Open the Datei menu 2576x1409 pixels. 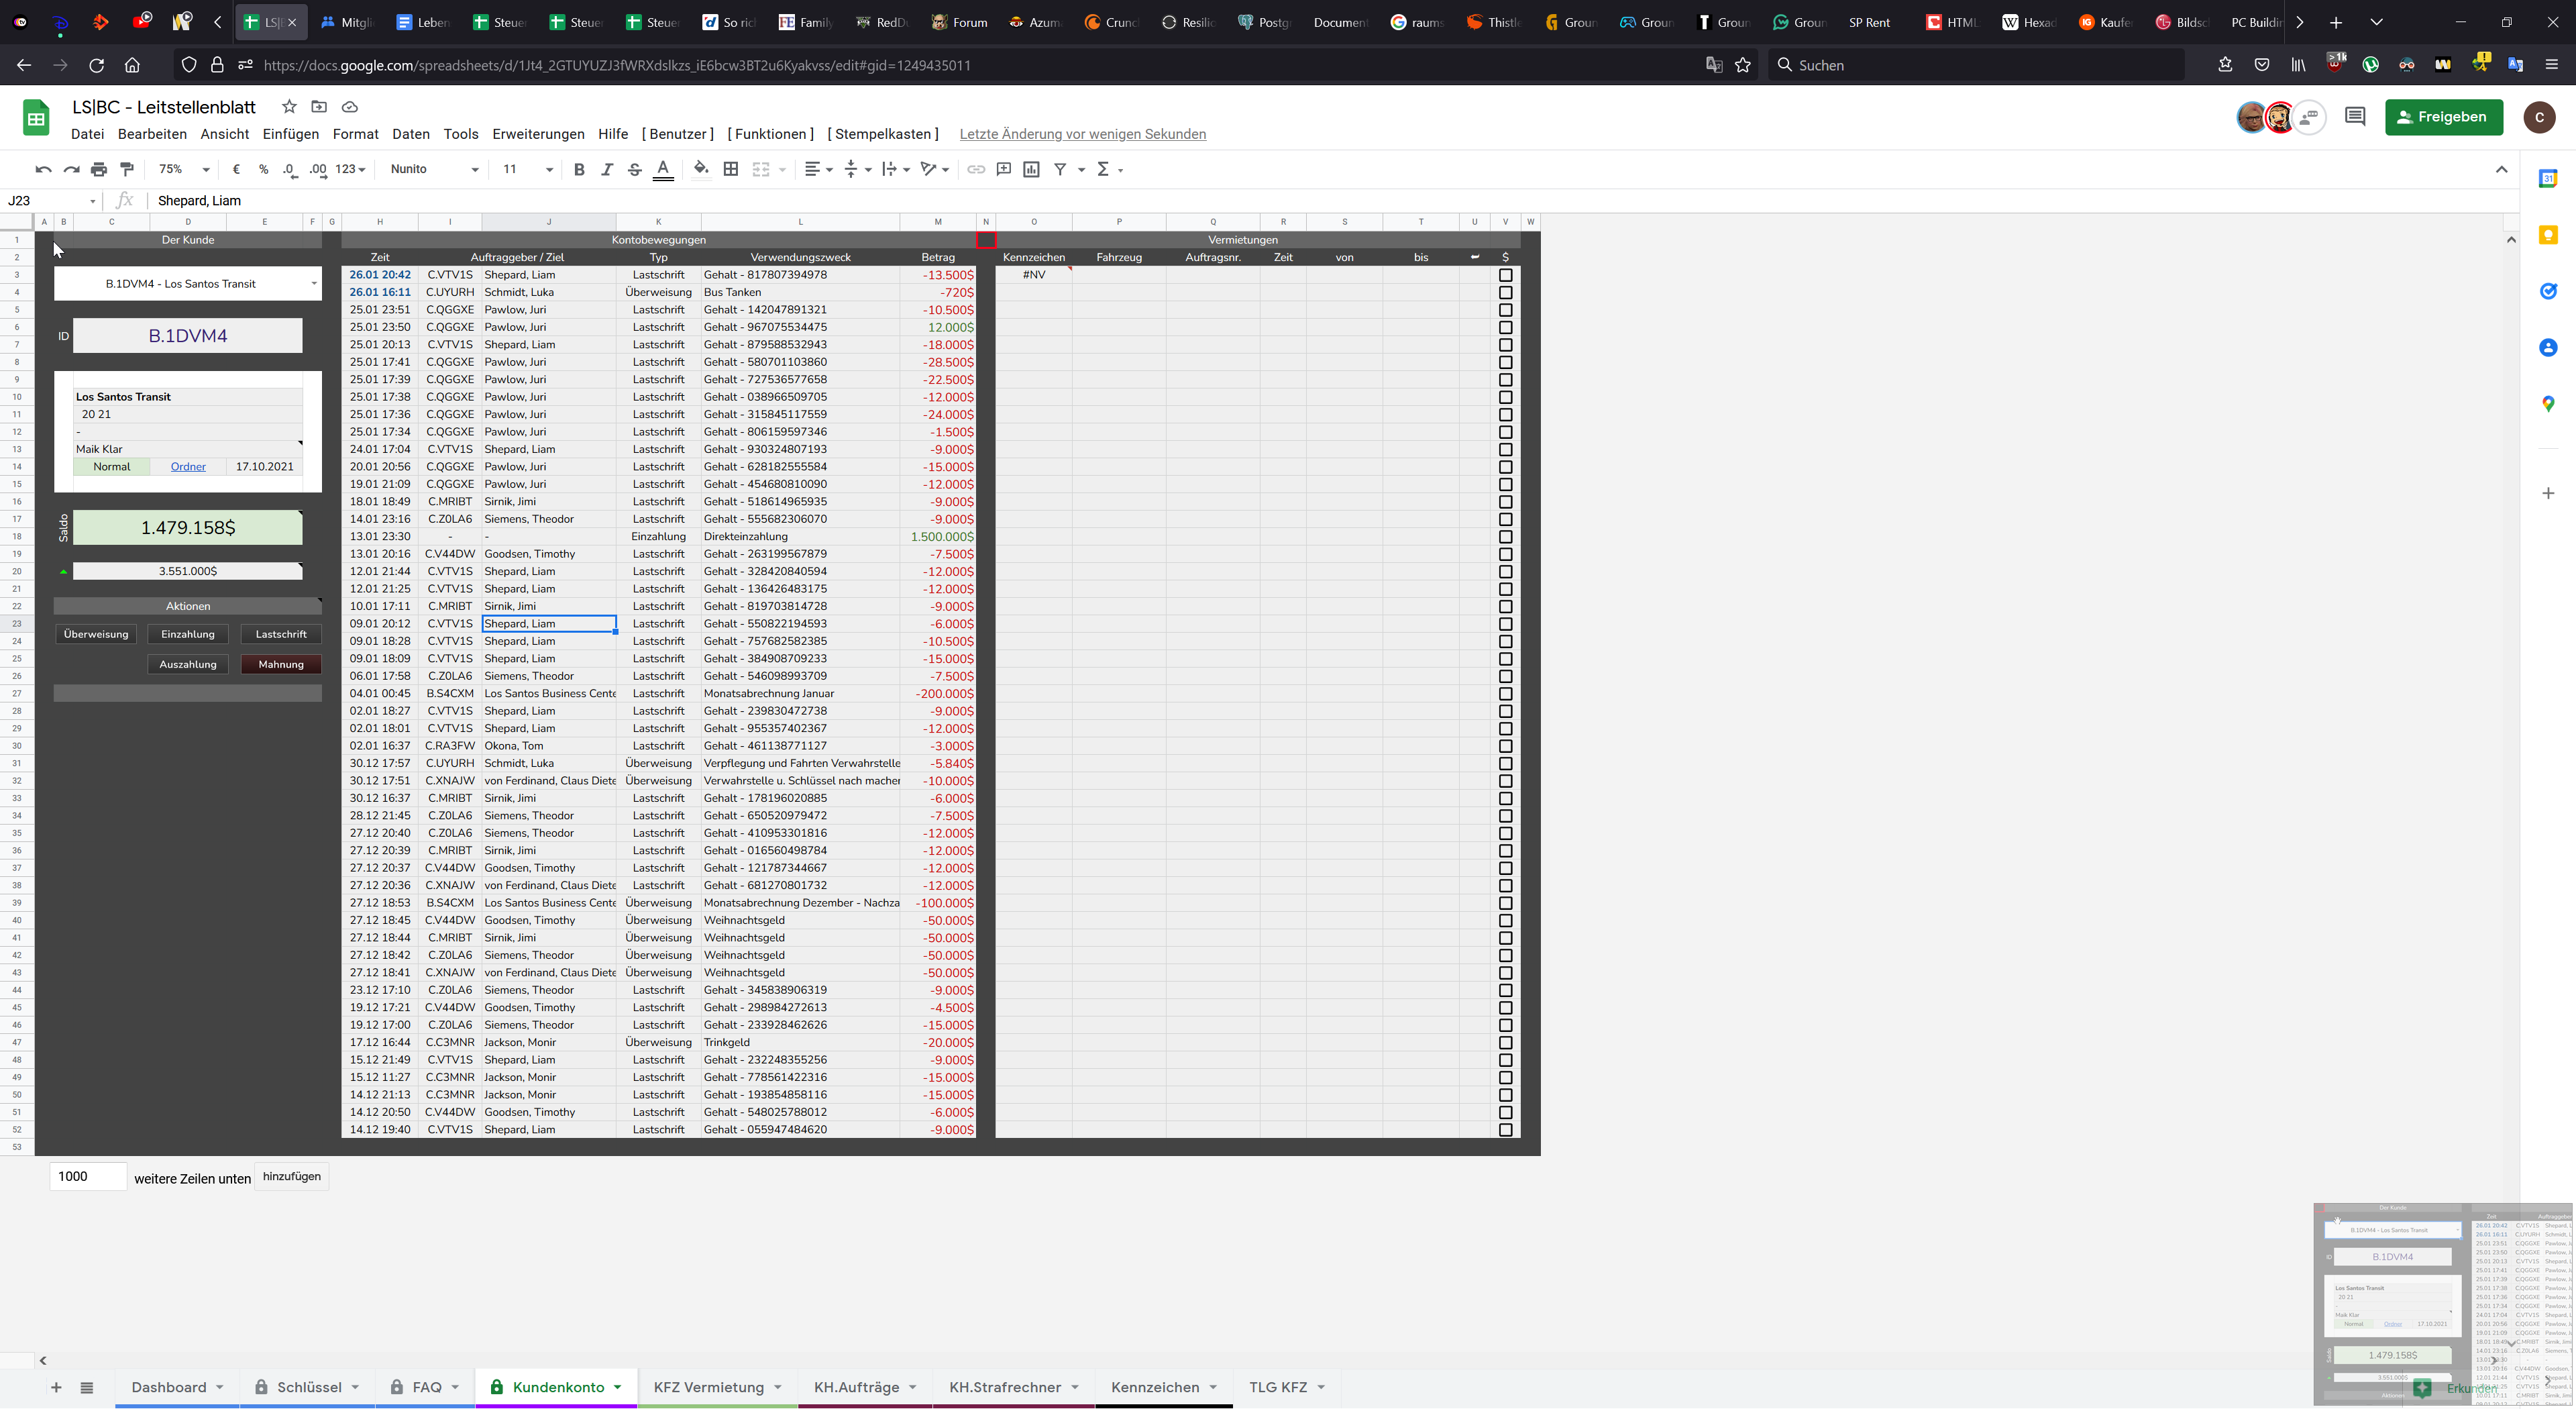87,134
